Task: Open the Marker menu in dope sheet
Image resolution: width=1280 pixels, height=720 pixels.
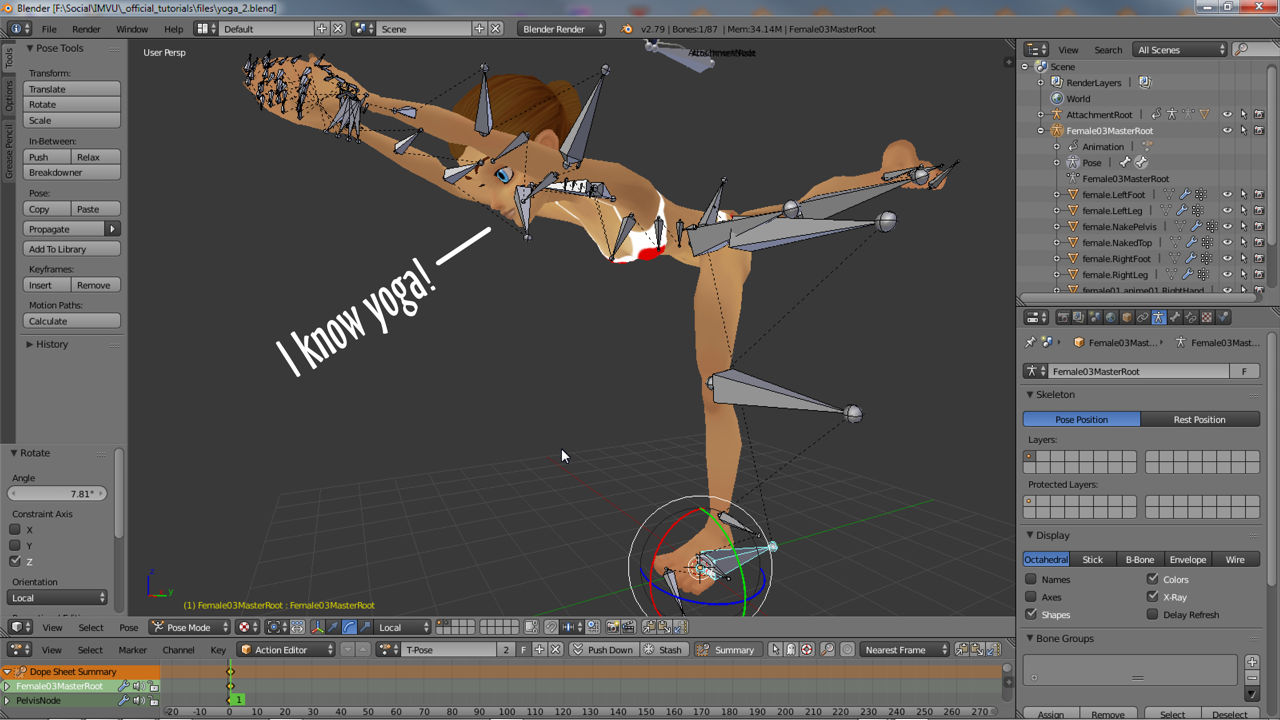Action: [x=133, y=649]
